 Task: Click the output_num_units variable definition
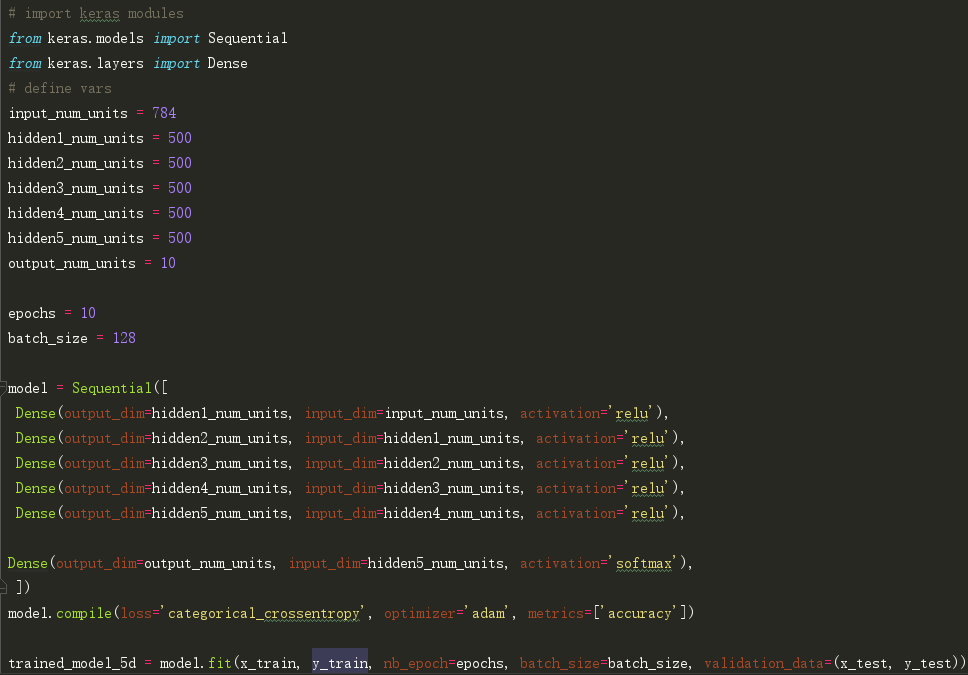pos(71,263)
